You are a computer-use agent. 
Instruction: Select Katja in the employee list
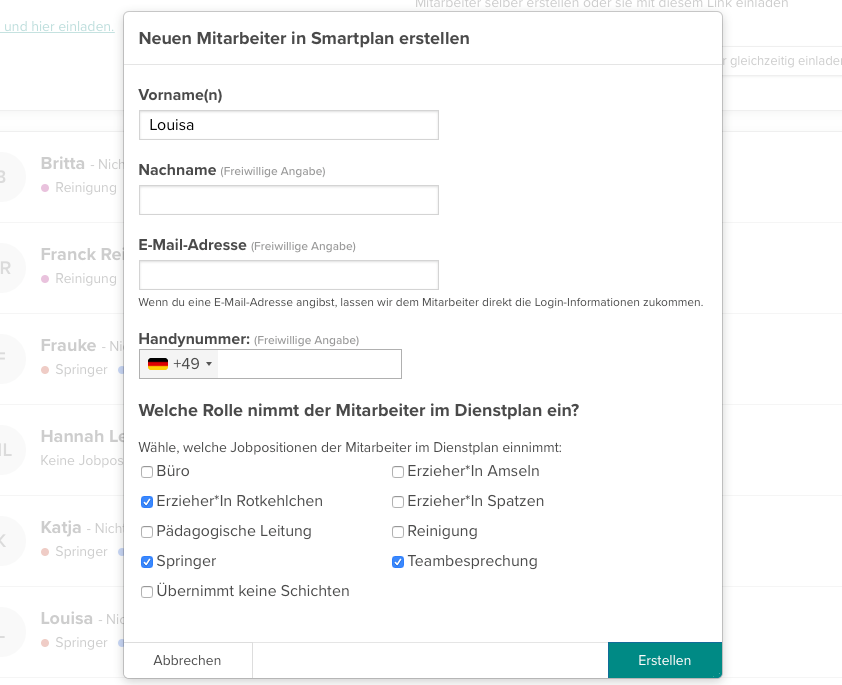pos(61,527)
